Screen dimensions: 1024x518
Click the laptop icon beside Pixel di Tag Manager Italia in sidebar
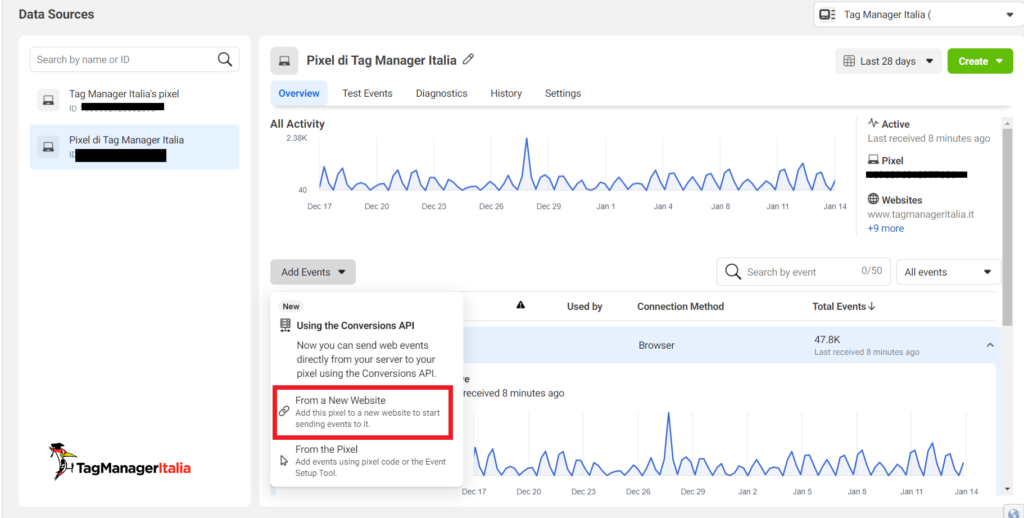[48, 146]
